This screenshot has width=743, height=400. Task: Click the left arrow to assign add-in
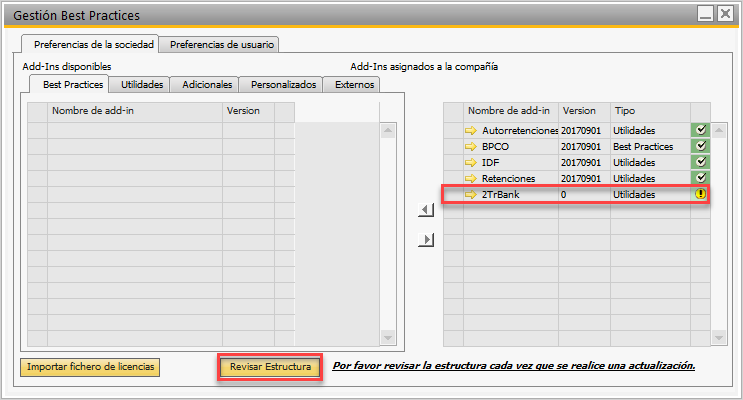(425, 210)
